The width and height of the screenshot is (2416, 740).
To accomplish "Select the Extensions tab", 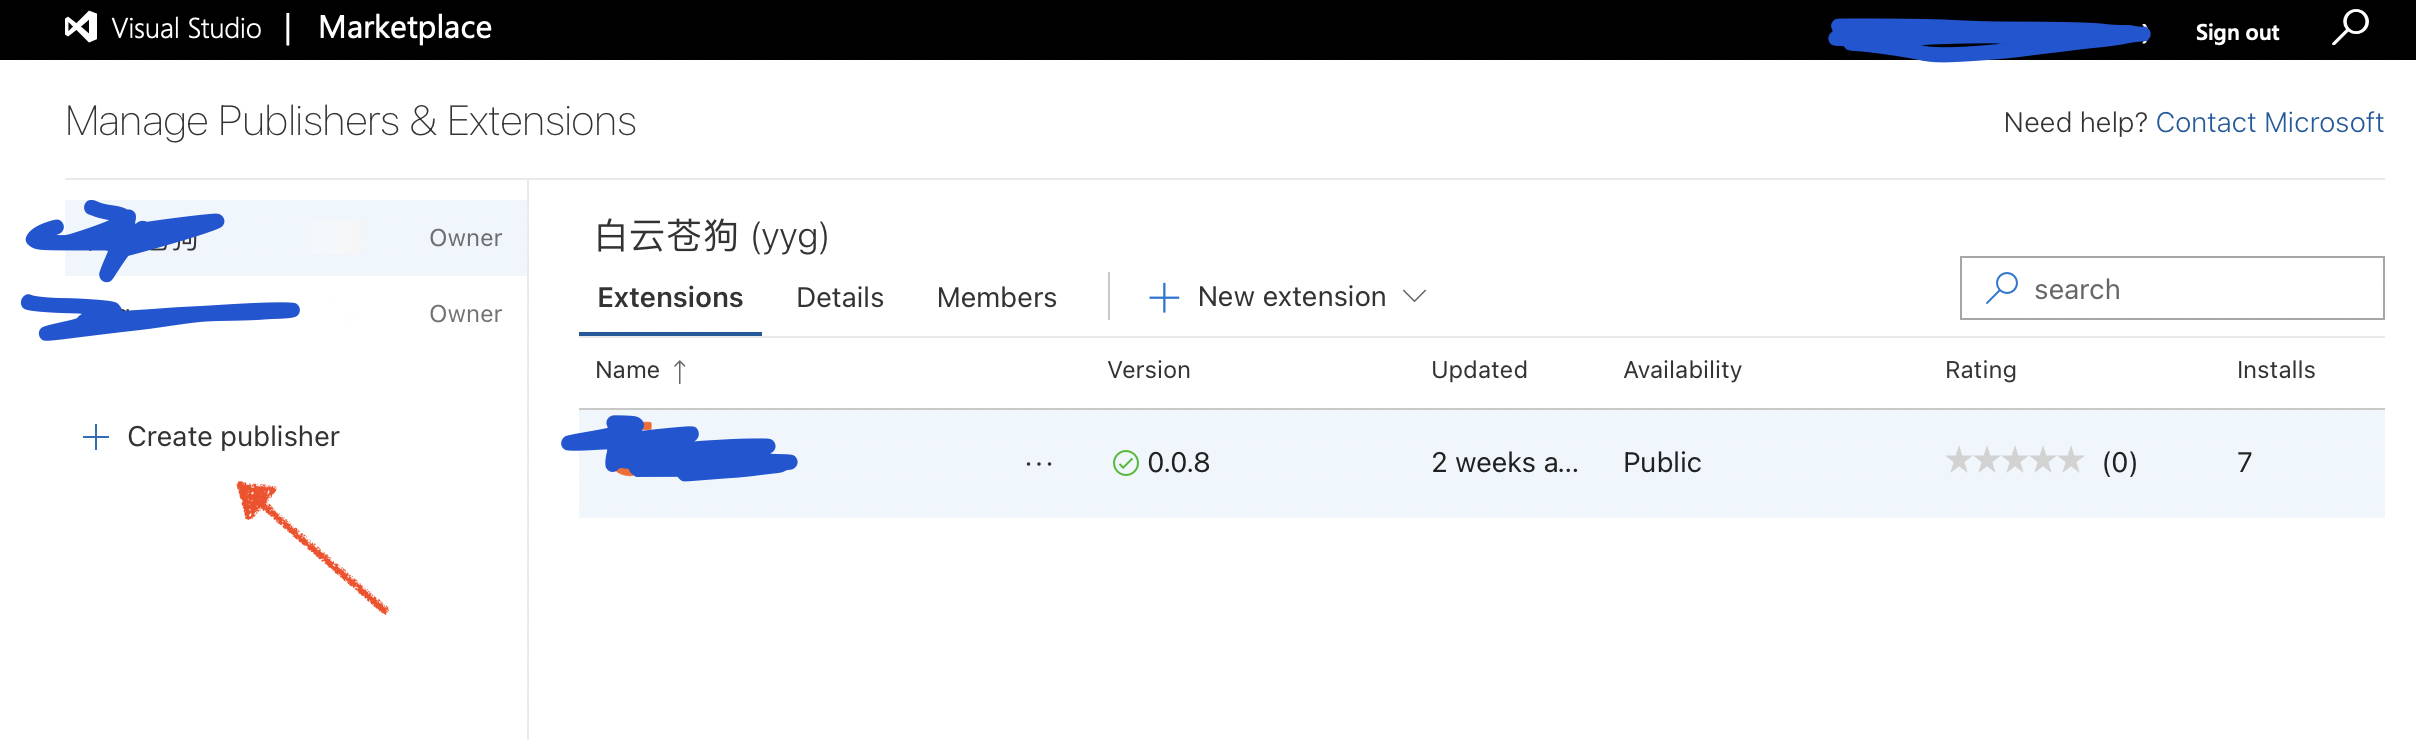I will point(670,297).
